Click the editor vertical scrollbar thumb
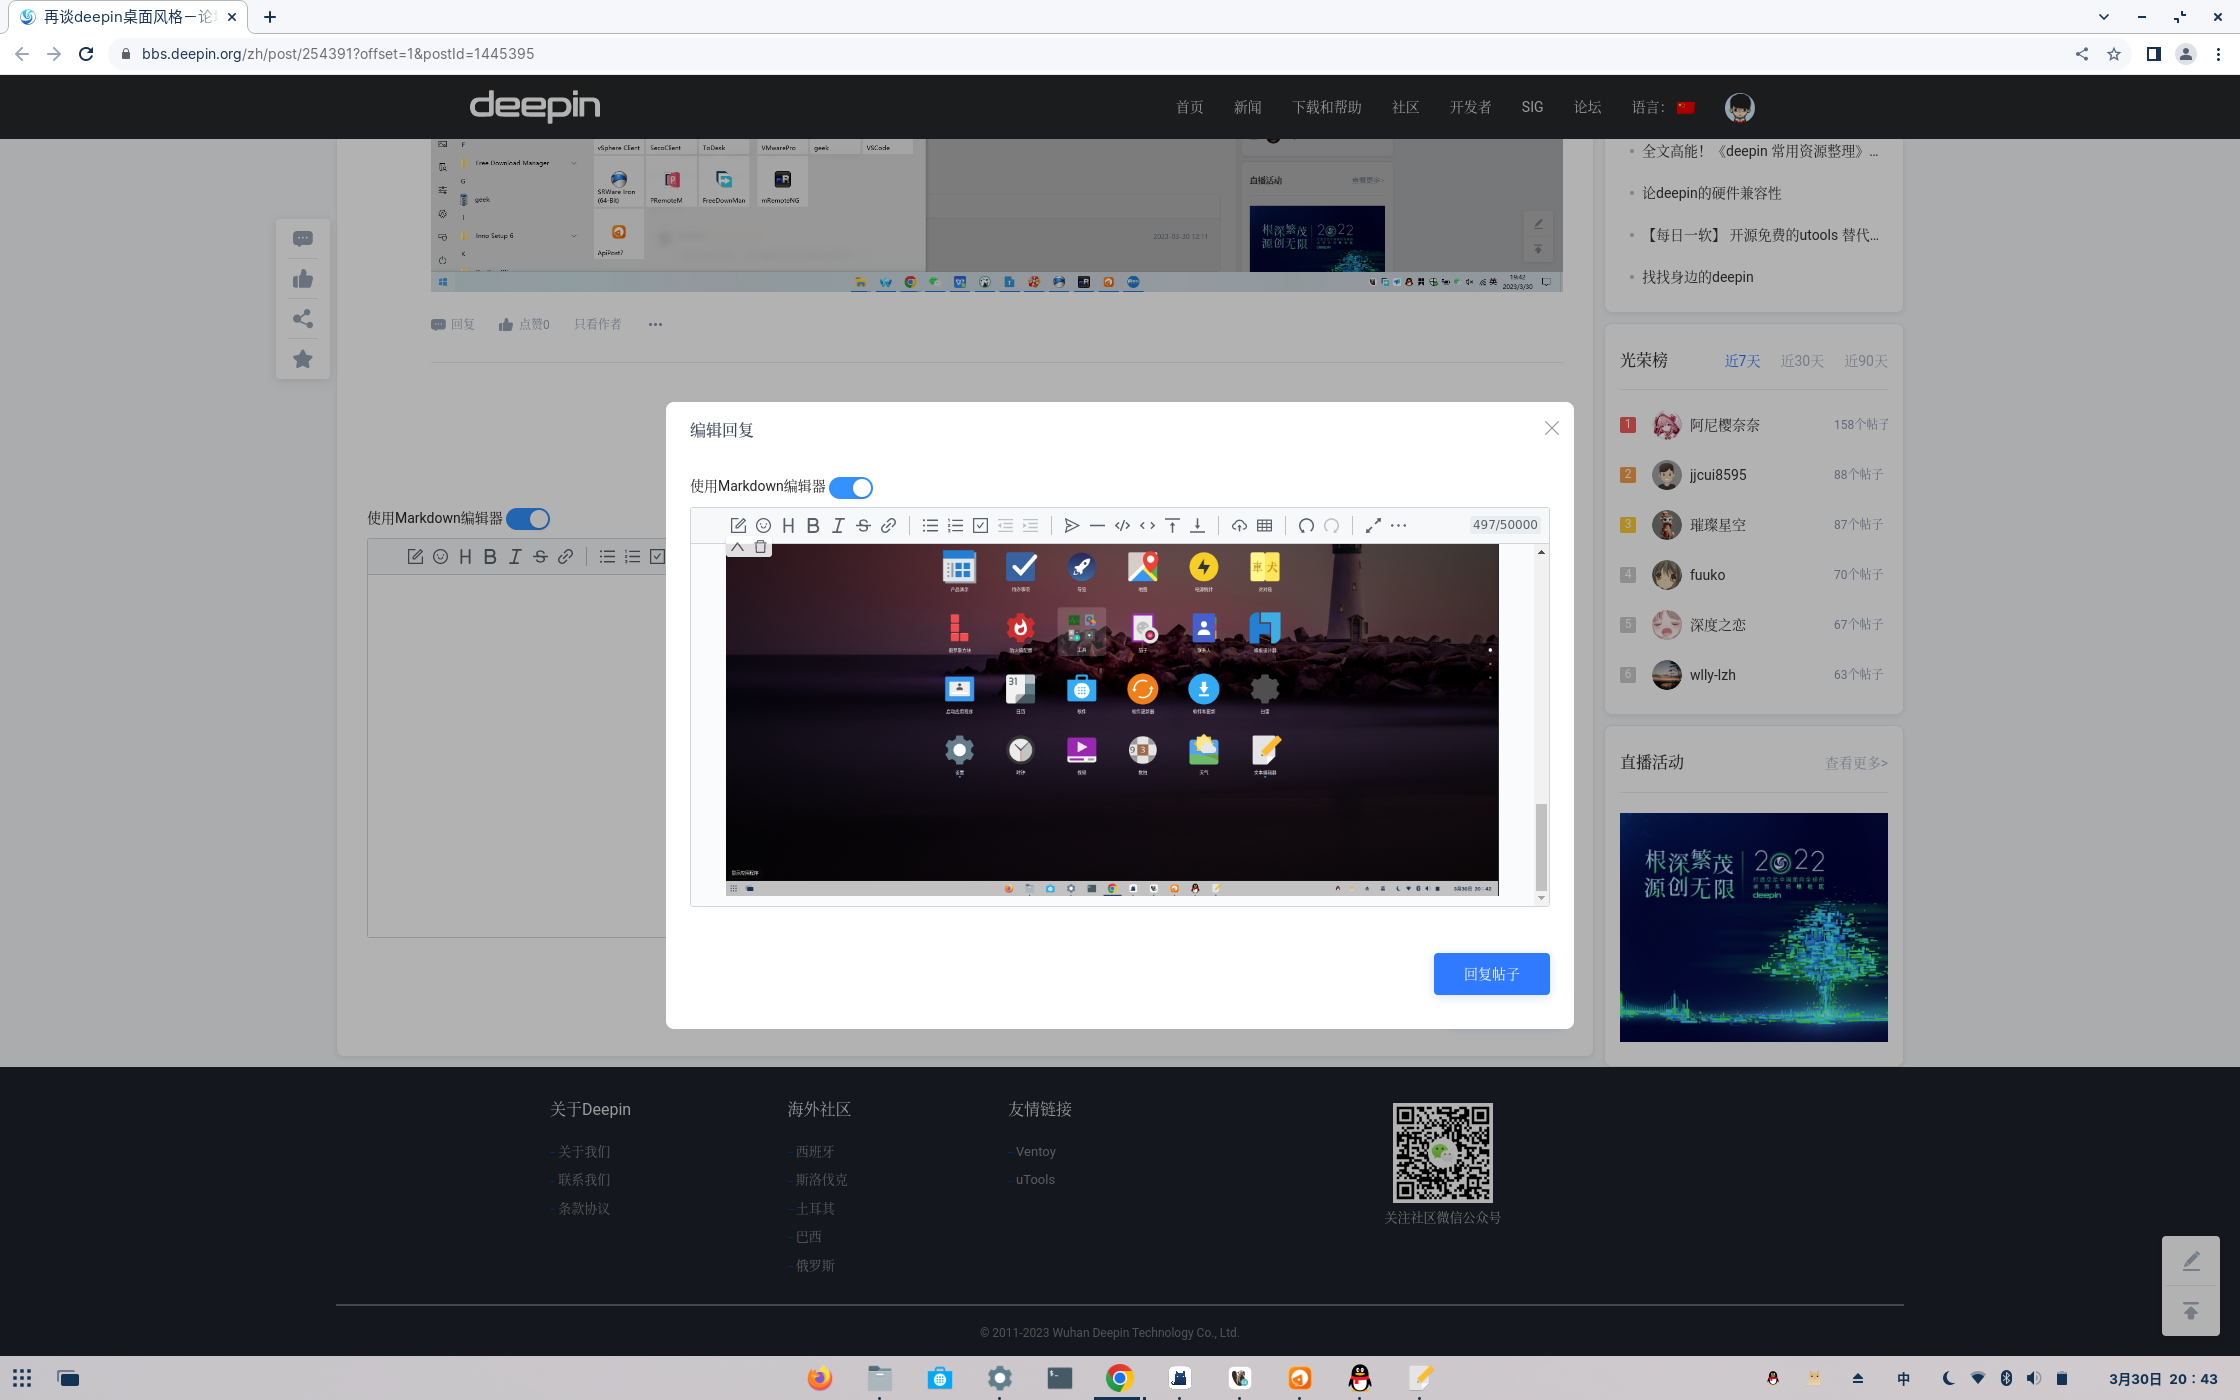The image size is (2240, 1400). 1541,845
